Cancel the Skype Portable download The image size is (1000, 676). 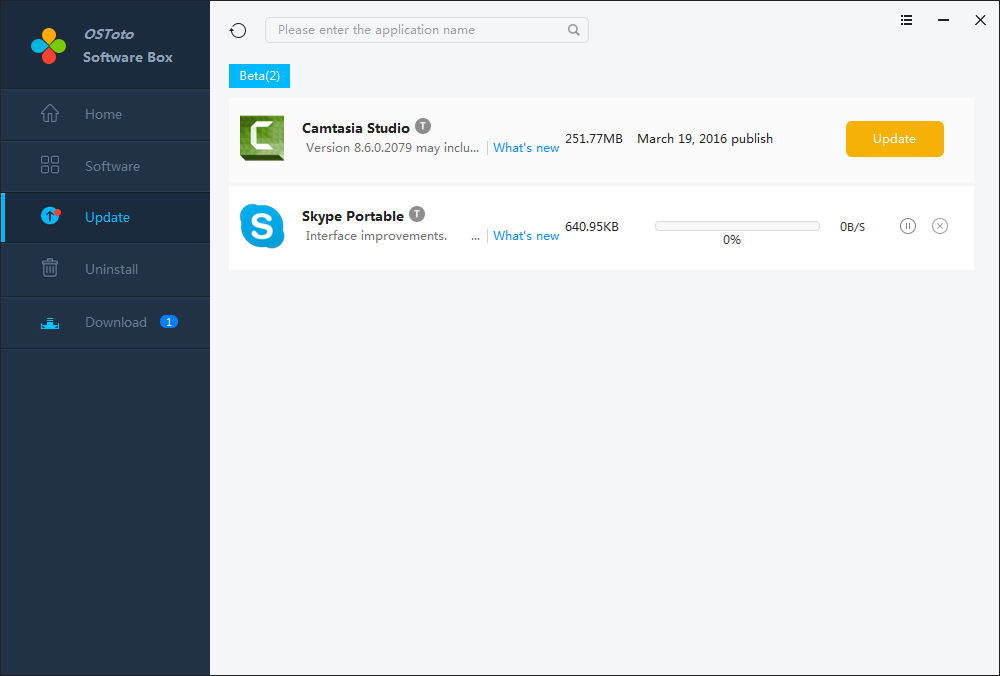940,226
